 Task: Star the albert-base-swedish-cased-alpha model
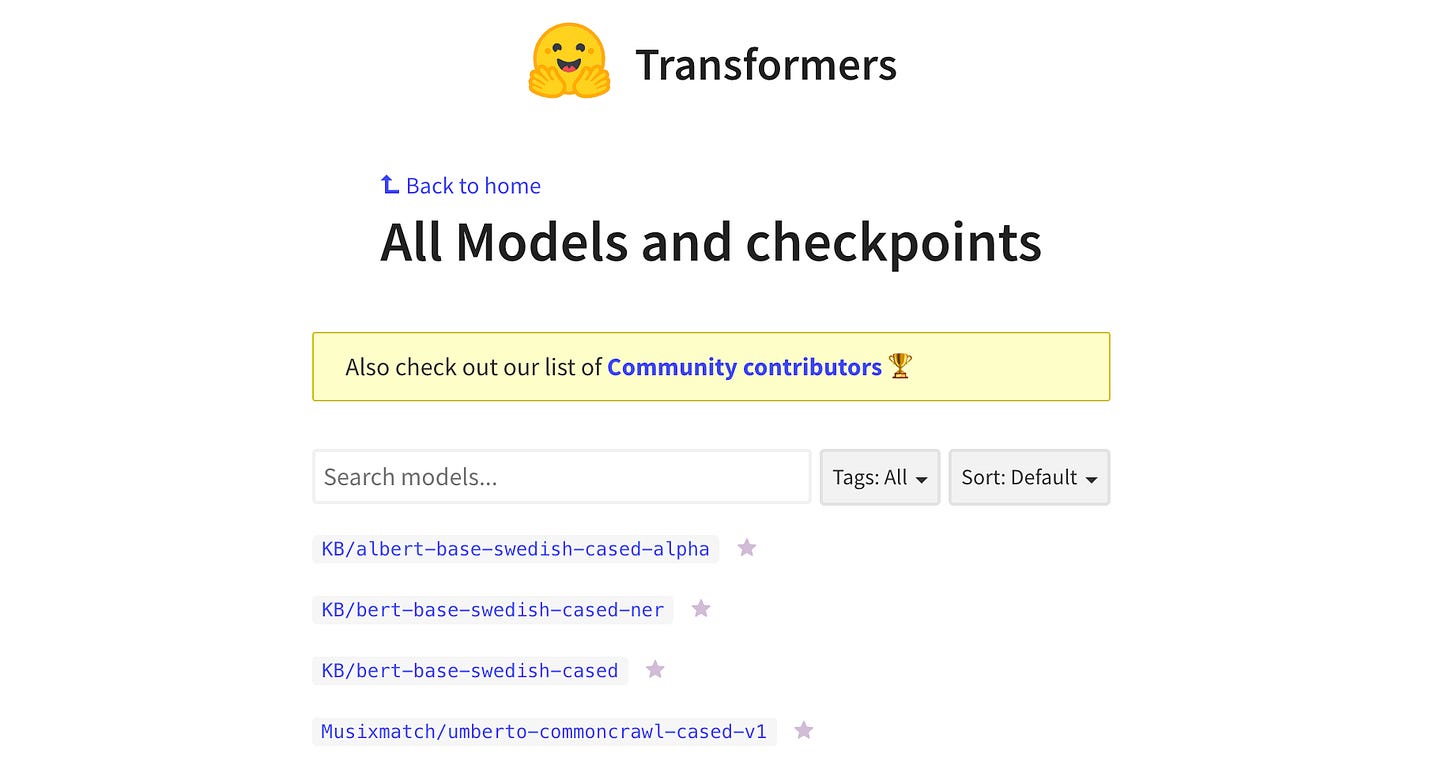coord(747,547)
